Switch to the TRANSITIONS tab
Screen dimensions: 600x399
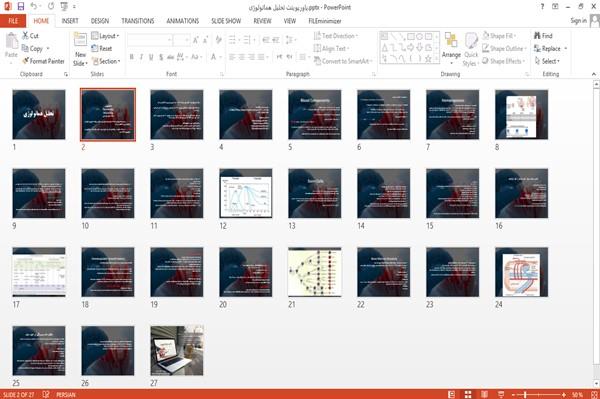(138, 21)
